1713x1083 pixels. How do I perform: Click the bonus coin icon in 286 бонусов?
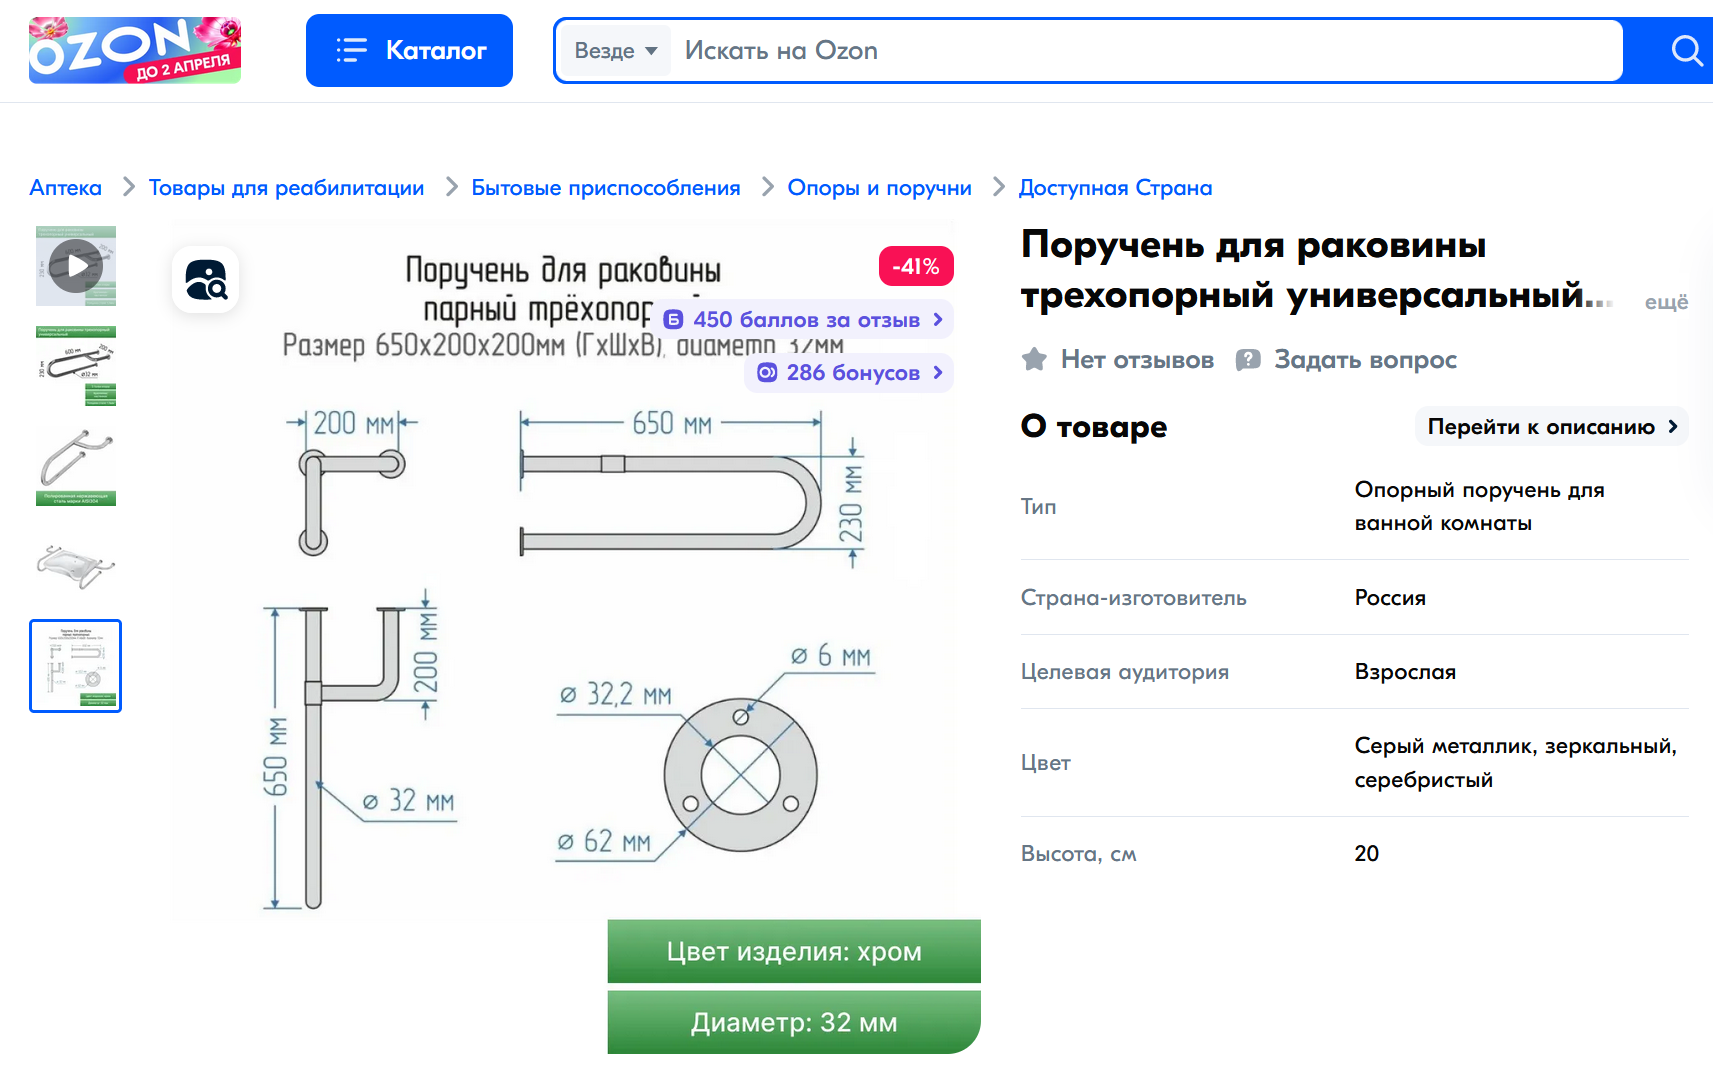[x=767, y=373]
